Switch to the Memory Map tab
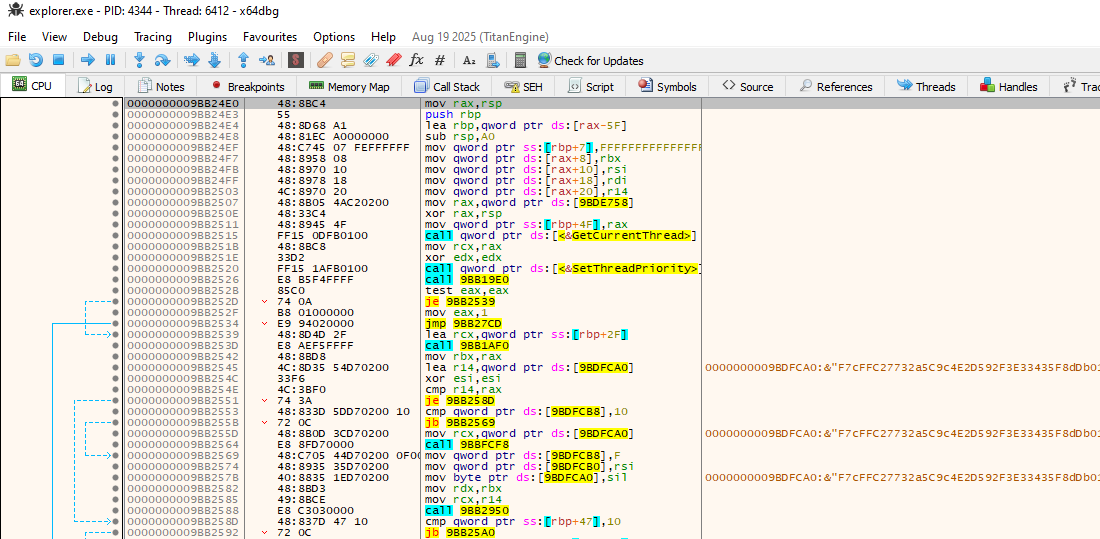Image resolution: width=1100 pixels, height=539 pixels. coord(349,86)
